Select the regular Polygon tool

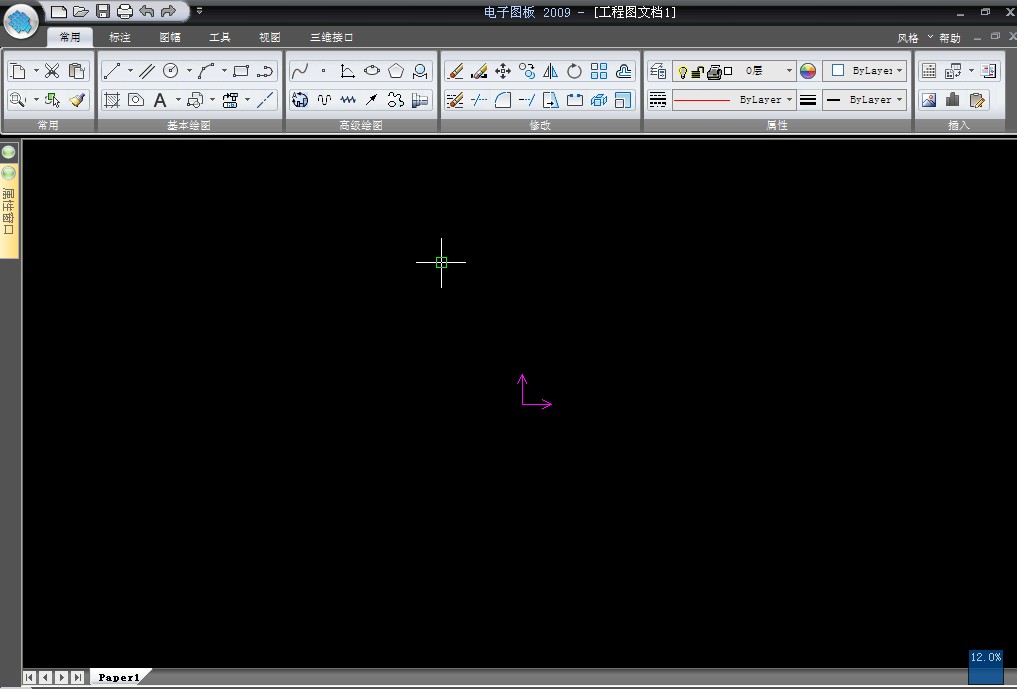click(x=396, y=71)
